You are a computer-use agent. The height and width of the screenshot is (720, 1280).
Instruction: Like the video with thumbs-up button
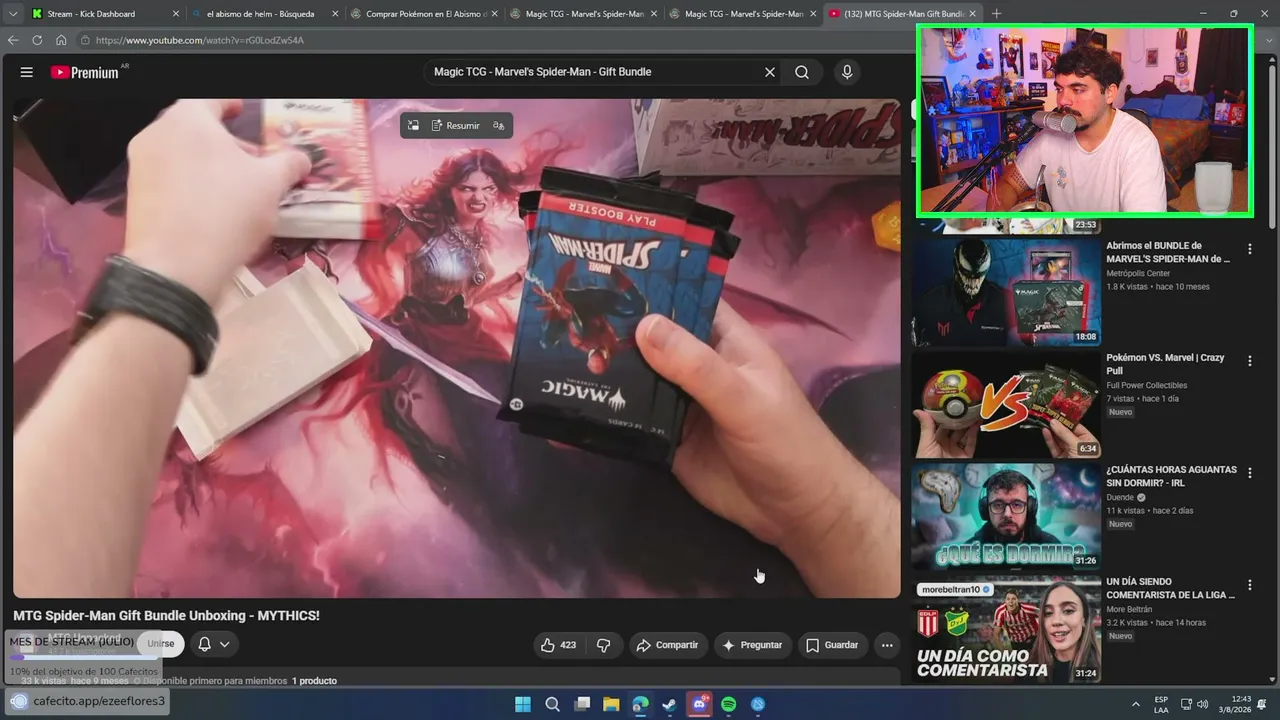558,645
